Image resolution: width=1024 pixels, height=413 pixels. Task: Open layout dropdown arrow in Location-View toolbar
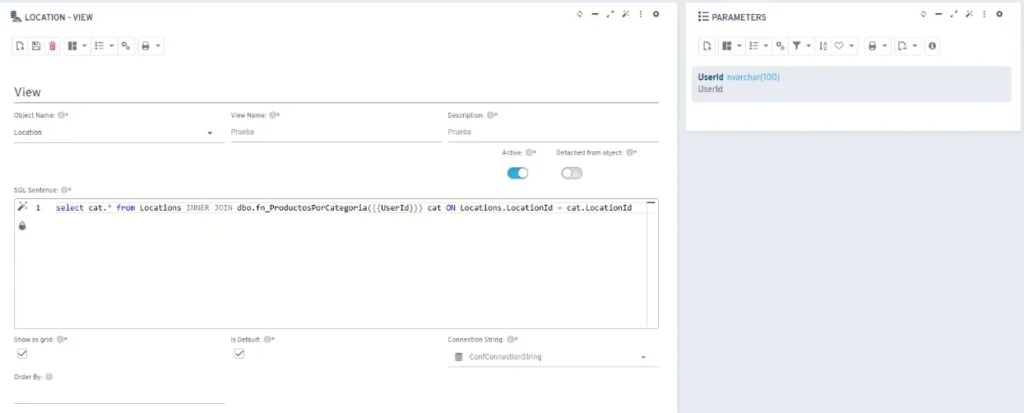[85, 46]
